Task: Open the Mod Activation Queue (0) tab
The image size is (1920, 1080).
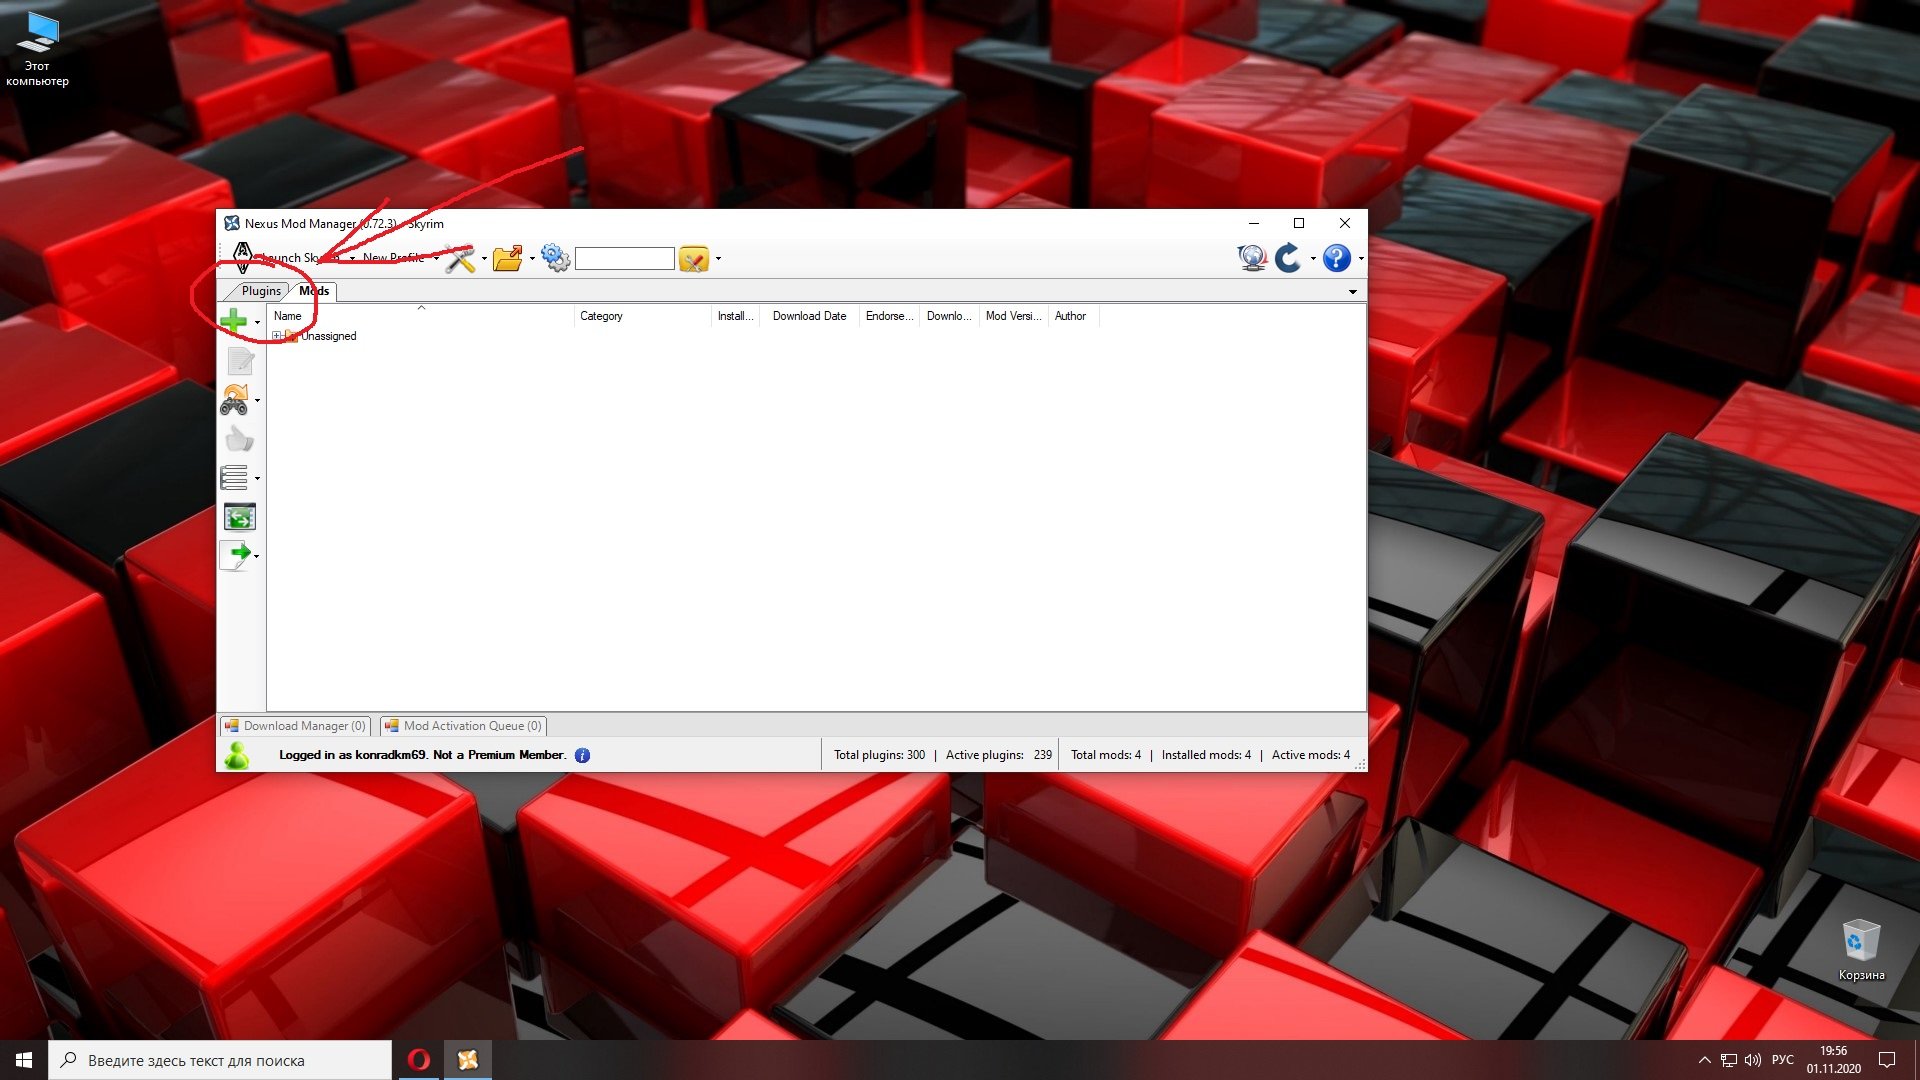Action: 463,726
